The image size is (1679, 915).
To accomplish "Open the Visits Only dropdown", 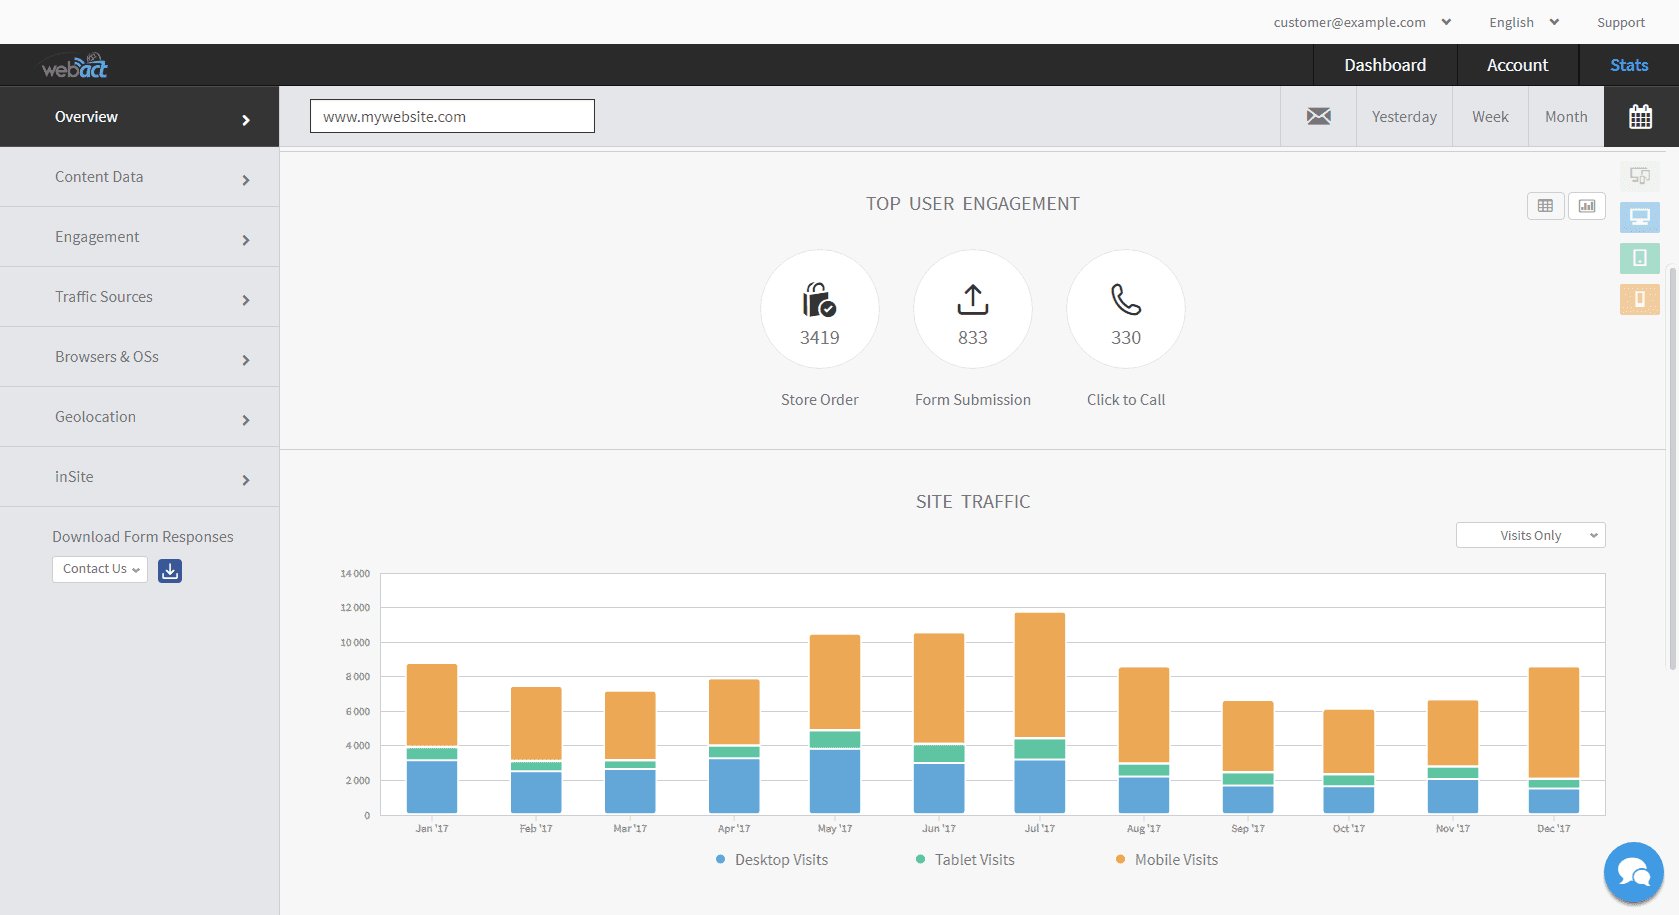I will click(1530, 535).
